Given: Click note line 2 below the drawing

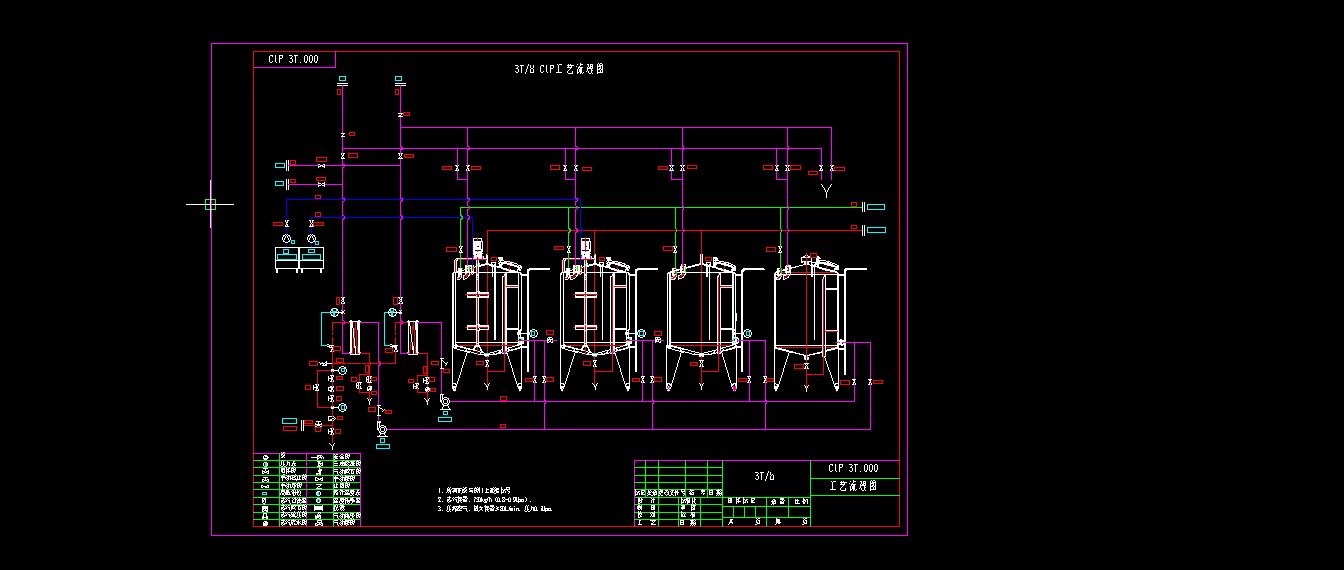Looking at the screenshot, I should (484, 498).
